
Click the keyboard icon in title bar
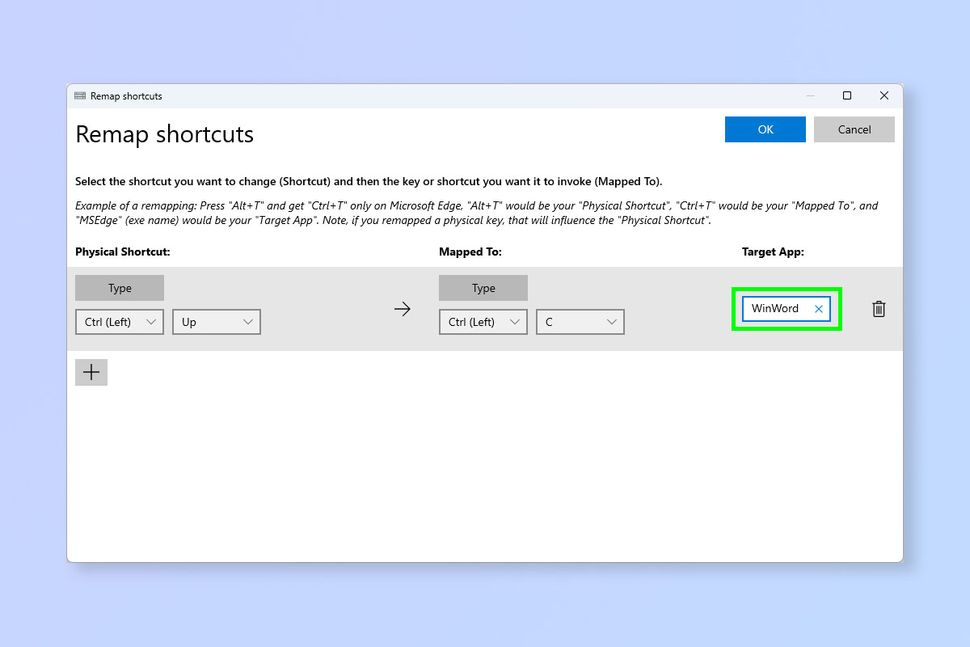pos(80,96)
